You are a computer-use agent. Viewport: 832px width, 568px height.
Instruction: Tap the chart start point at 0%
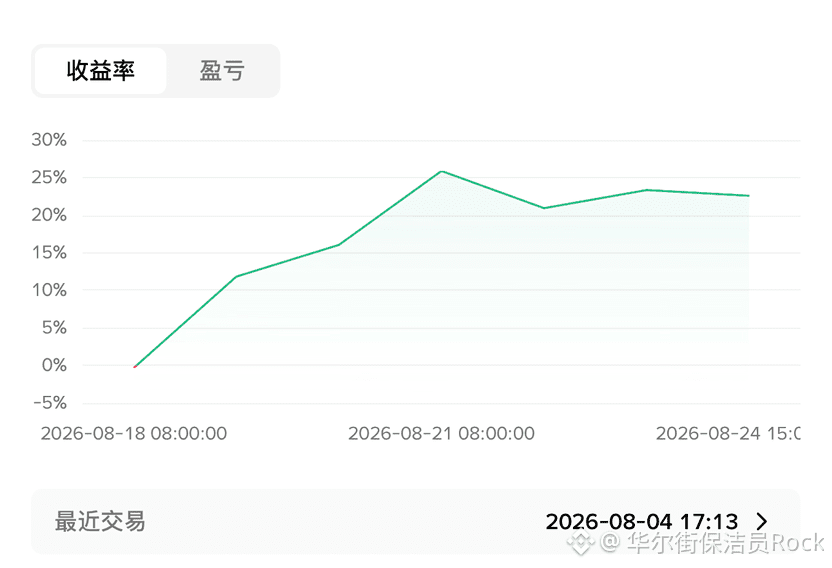point(135,366)
